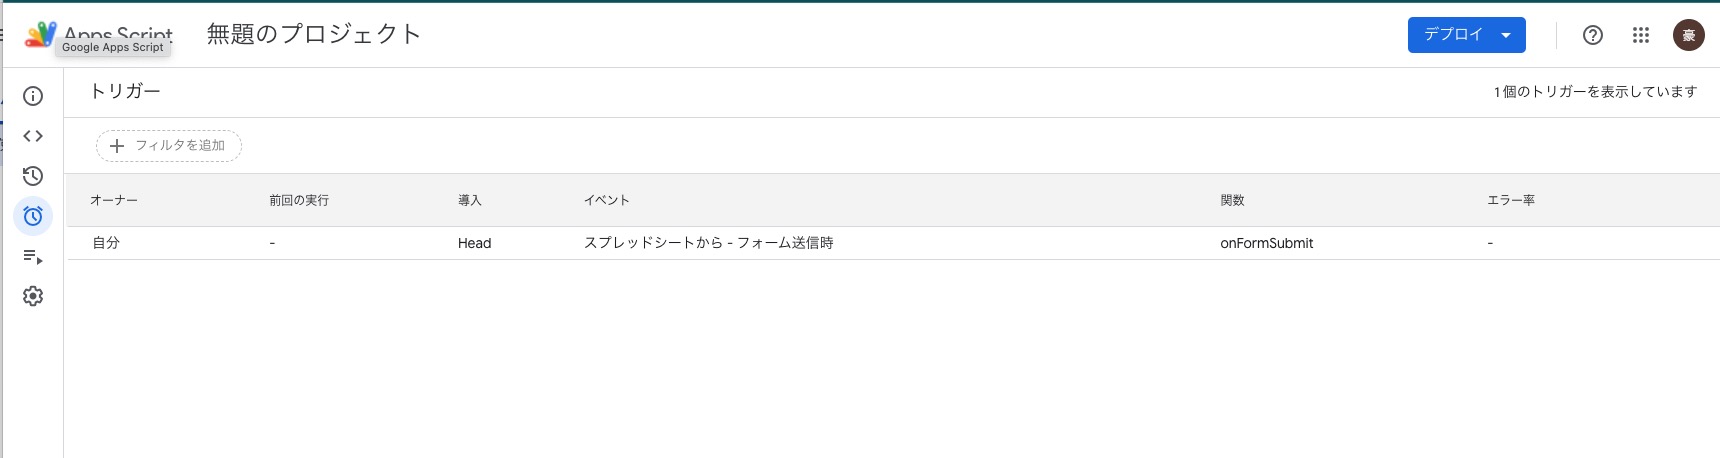Rename the 無題のプロジェクト title
The image size is (1720, 458).
(314, 34)
